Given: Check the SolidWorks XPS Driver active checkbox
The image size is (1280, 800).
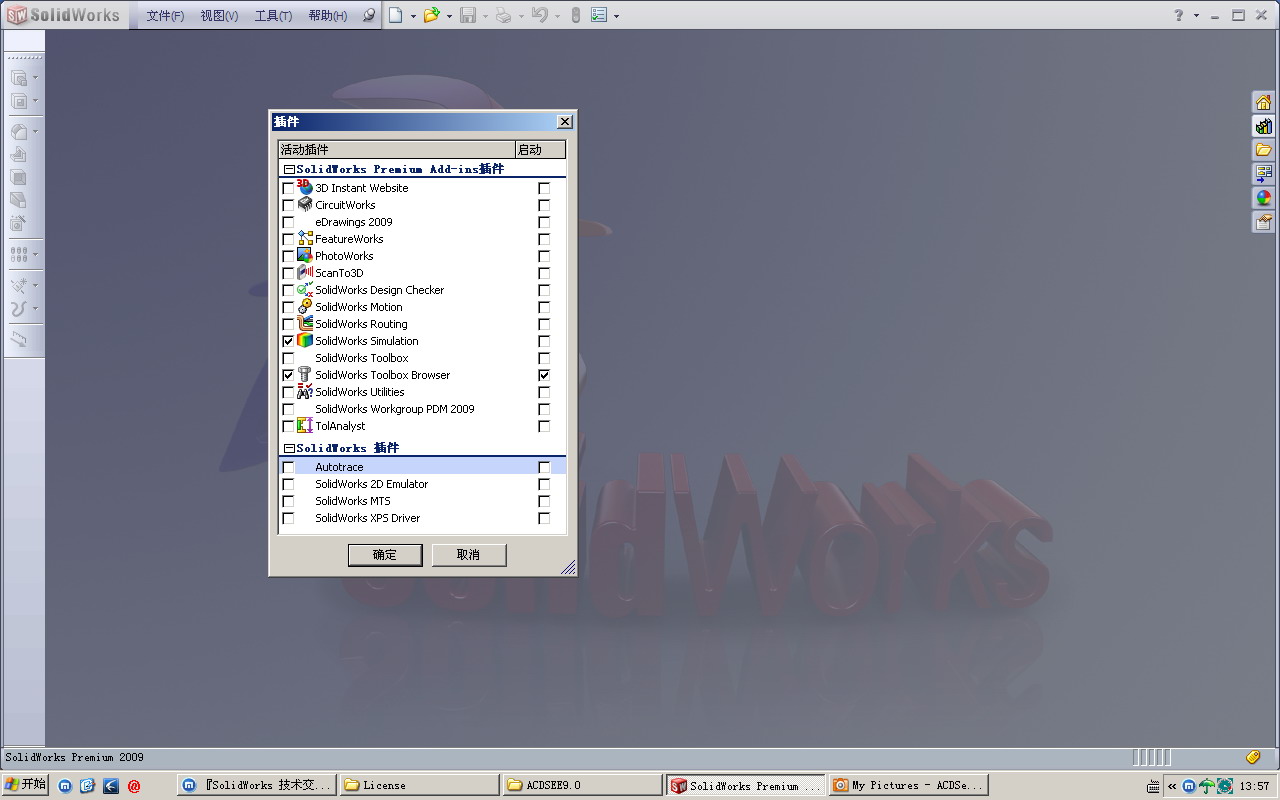Looking at the screenshot, I should tap(289, 518).
